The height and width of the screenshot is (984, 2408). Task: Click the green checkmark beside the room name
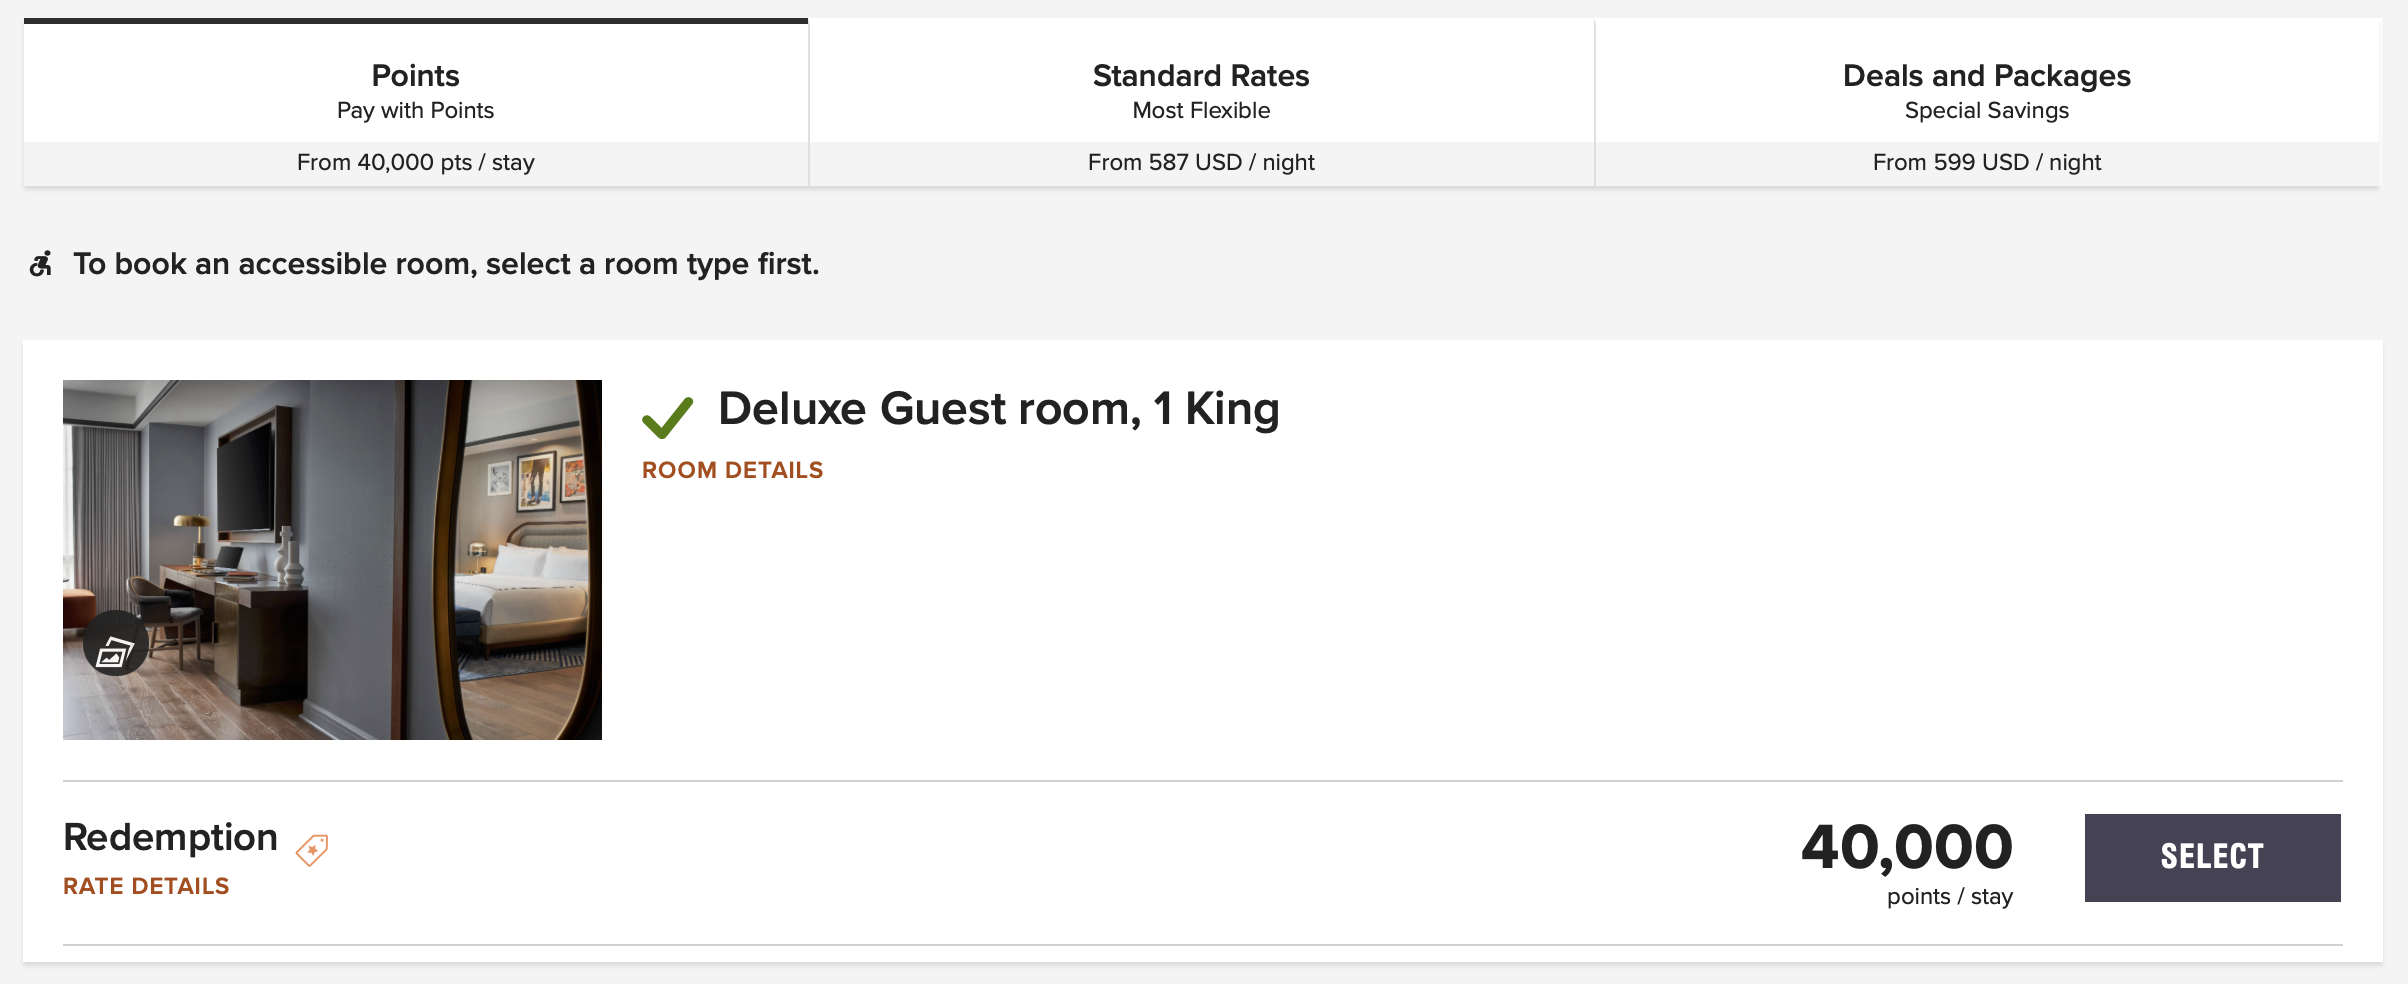[667, 417]
